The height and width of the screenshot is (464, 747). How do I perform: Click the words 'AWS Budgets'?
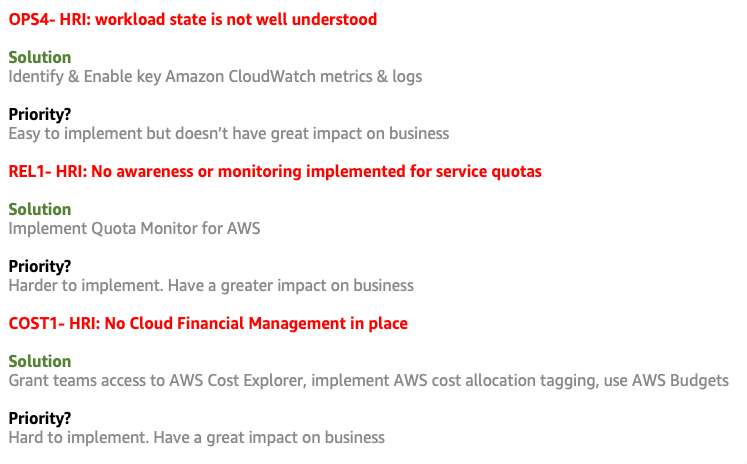[680, 381]
